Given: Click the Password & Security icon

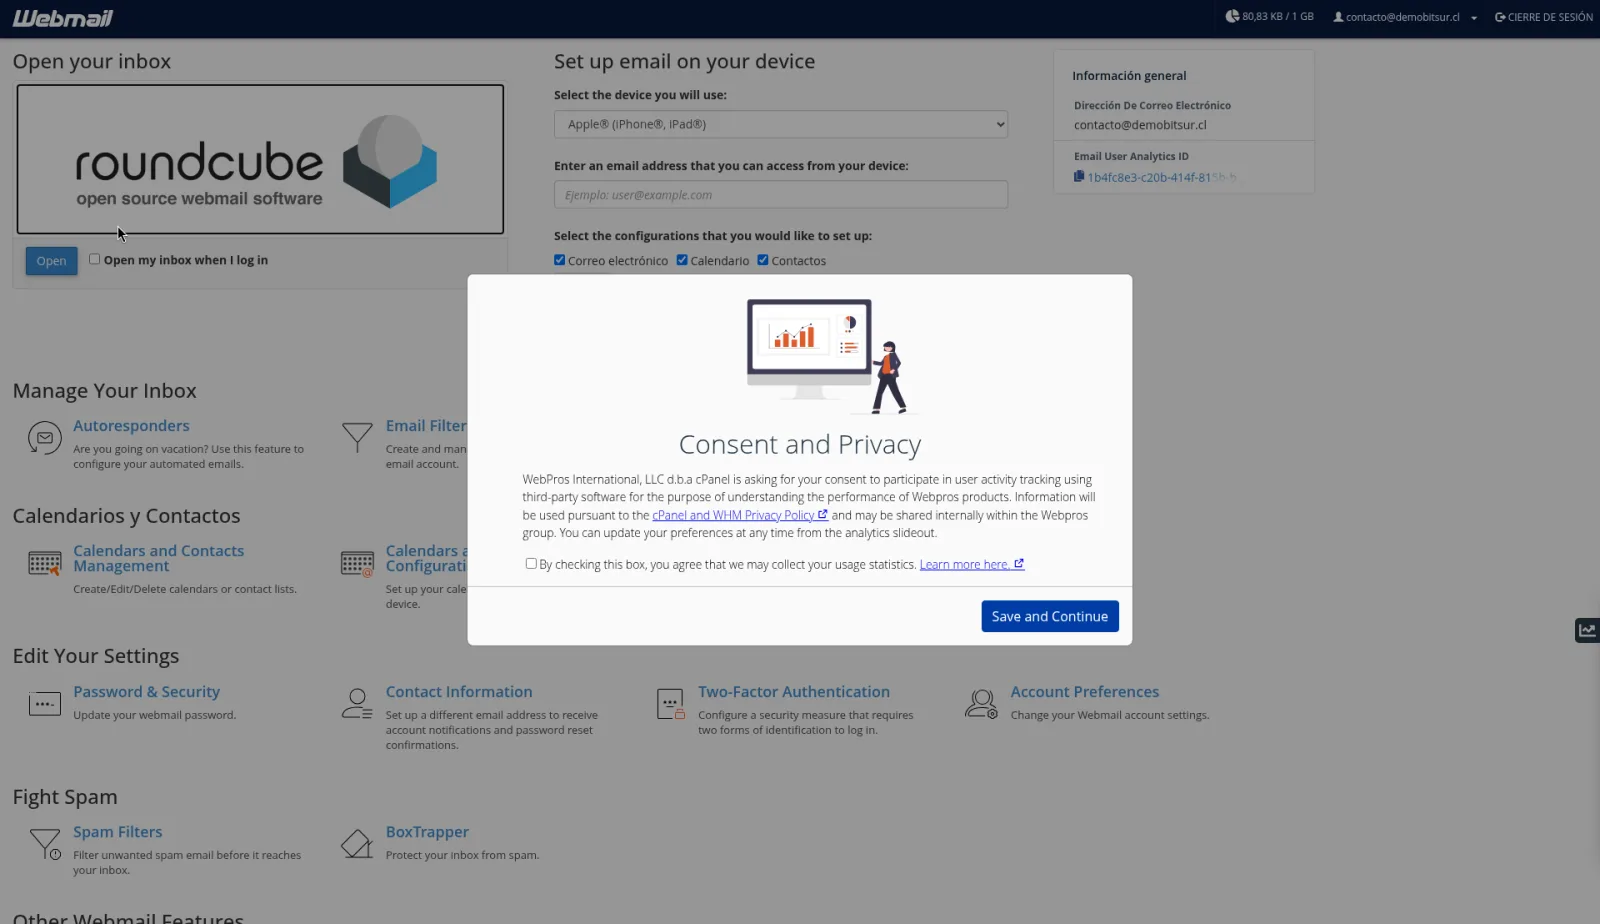Looking at the screenshot, I should pos(44,704).
